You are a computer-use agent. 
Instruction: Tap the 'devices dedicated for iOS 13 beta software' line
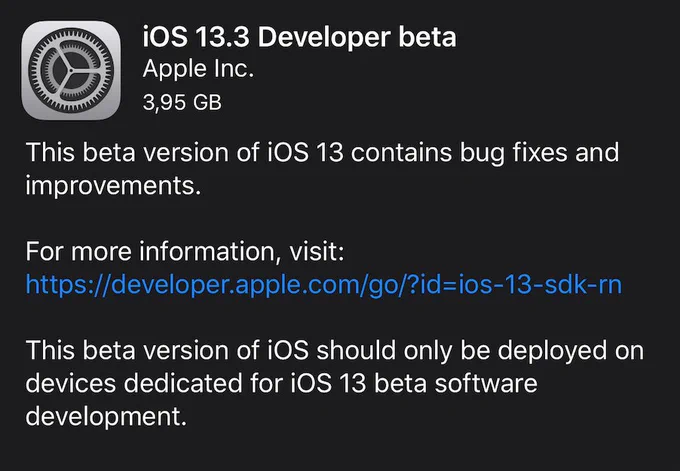281,383
